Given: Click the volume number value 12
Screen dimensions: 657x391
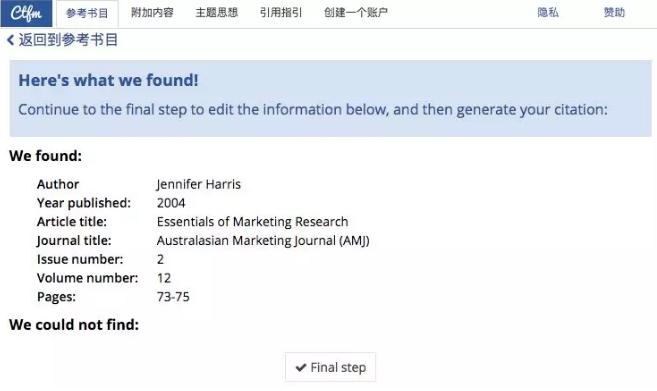Looking at the screenshot, I should click(164, 278).
